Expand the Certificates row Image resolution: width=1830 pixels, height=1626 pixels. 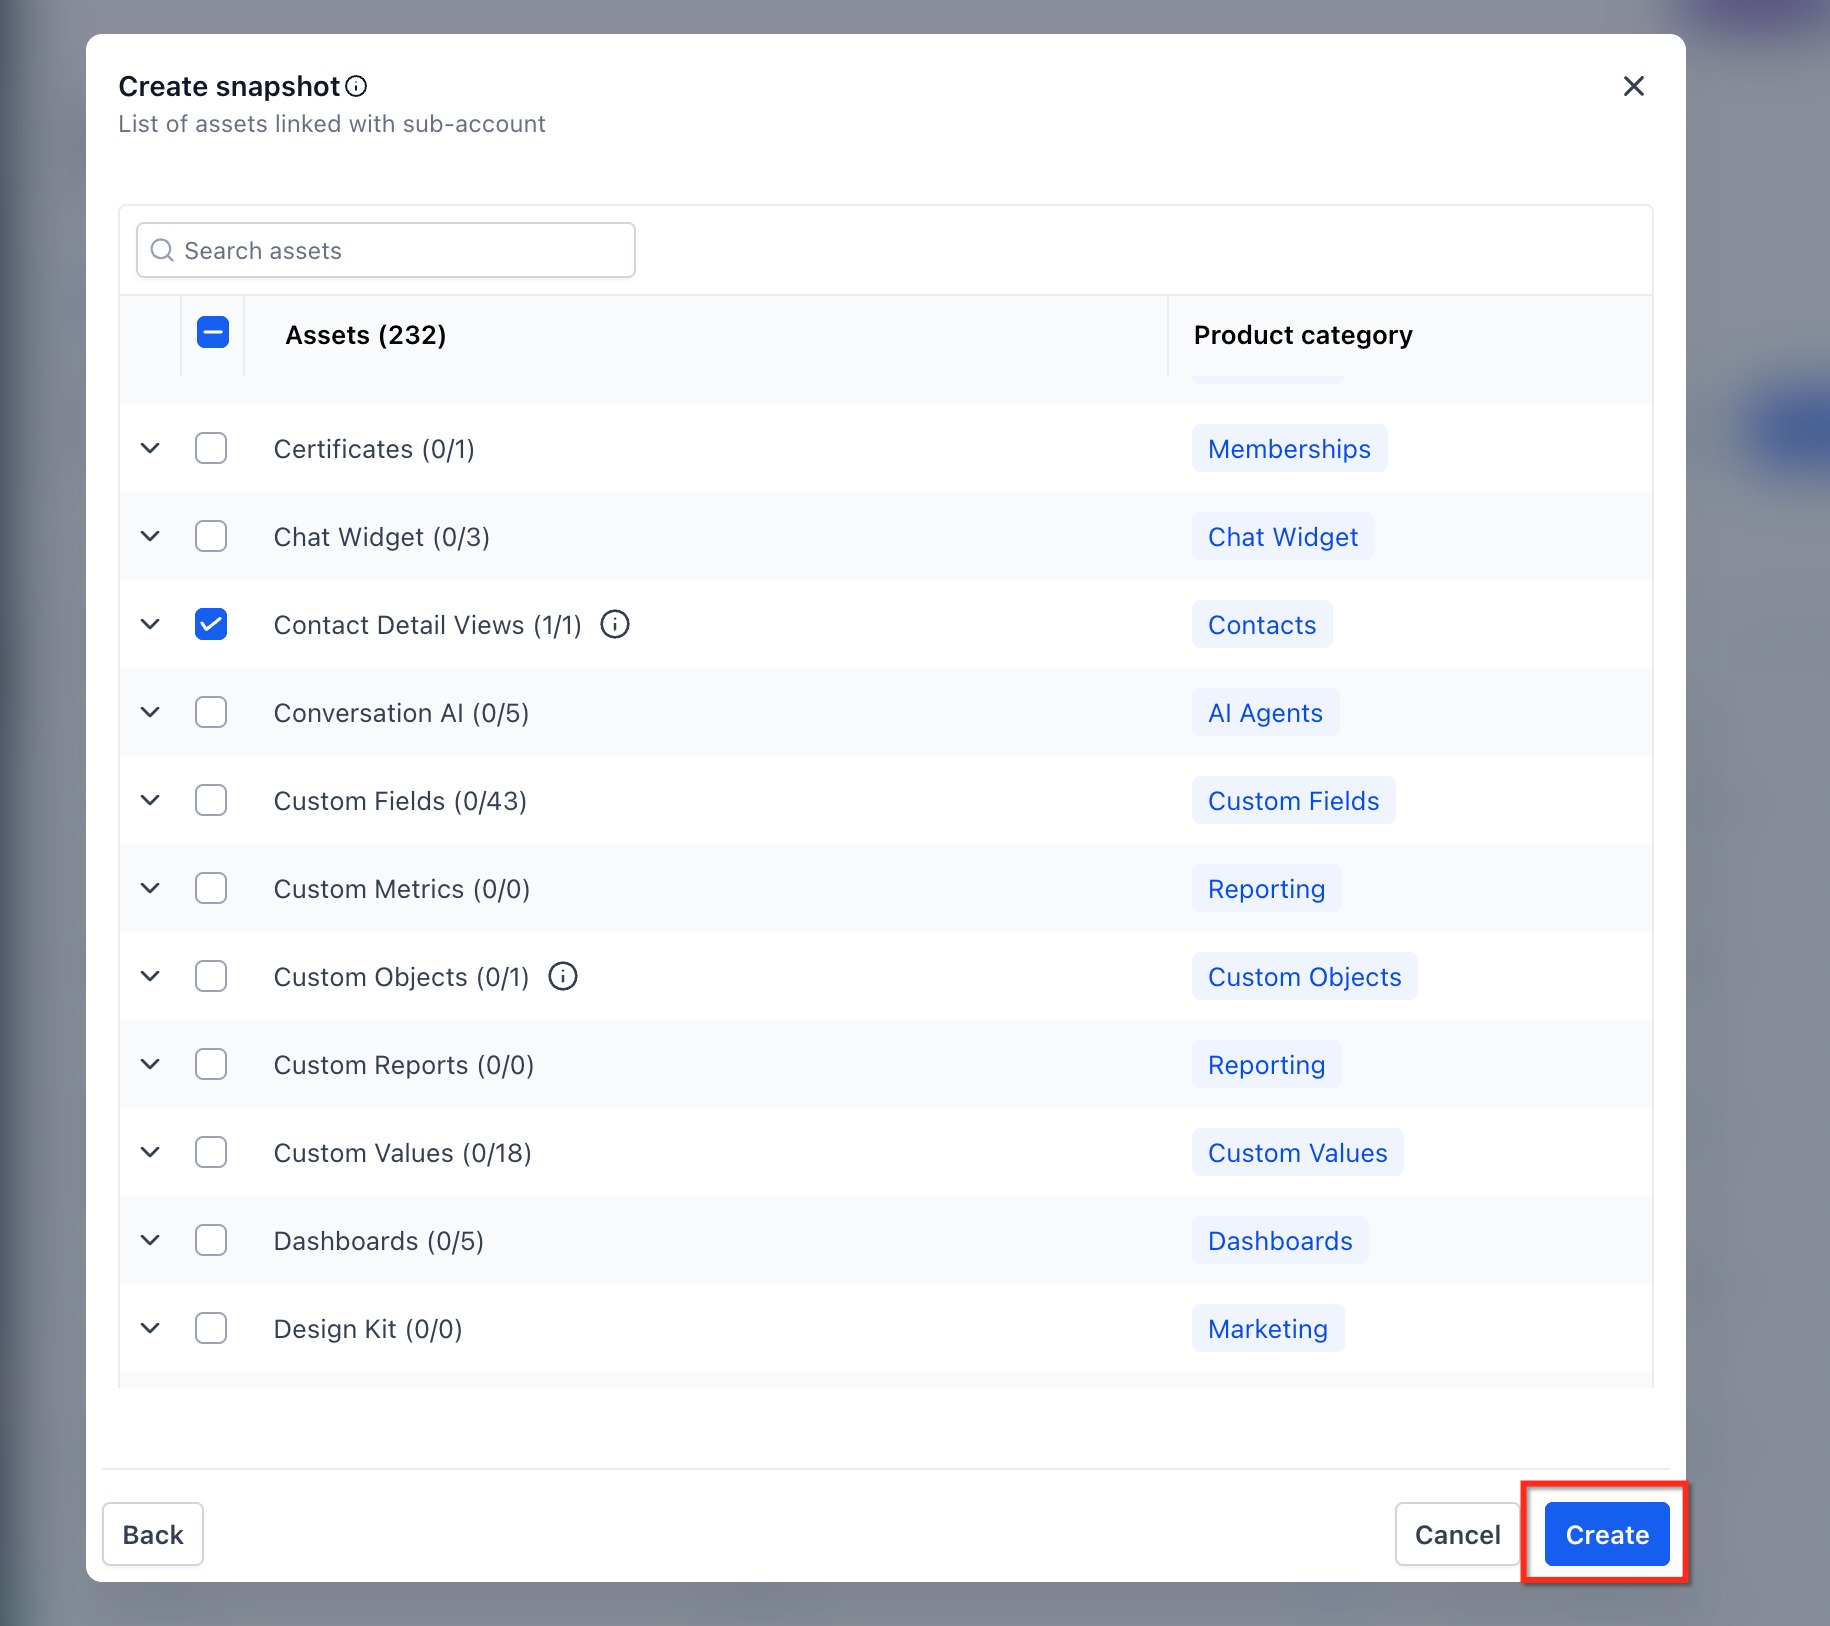[x=150, y=448]
